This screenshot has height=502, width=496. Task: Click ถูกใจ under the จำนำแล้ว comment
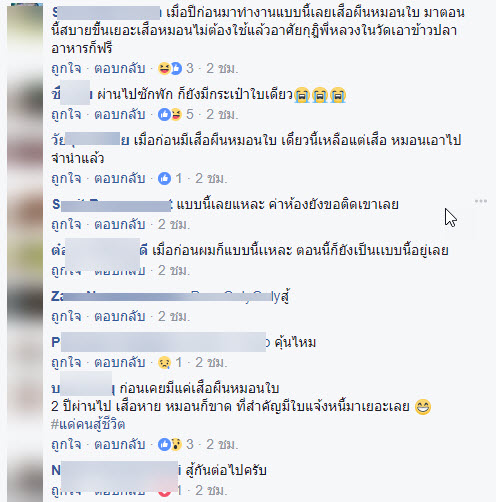coord(66,178)
